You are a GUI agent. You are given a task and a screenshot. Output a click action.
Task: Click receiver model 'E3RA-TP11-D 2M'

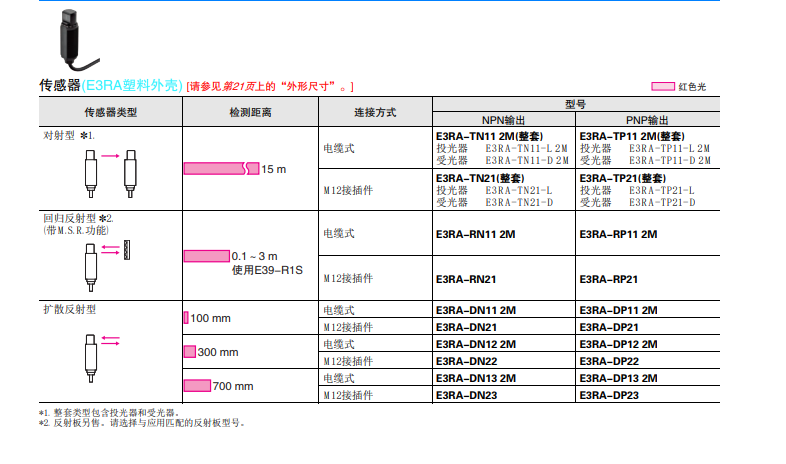[670, 160]
